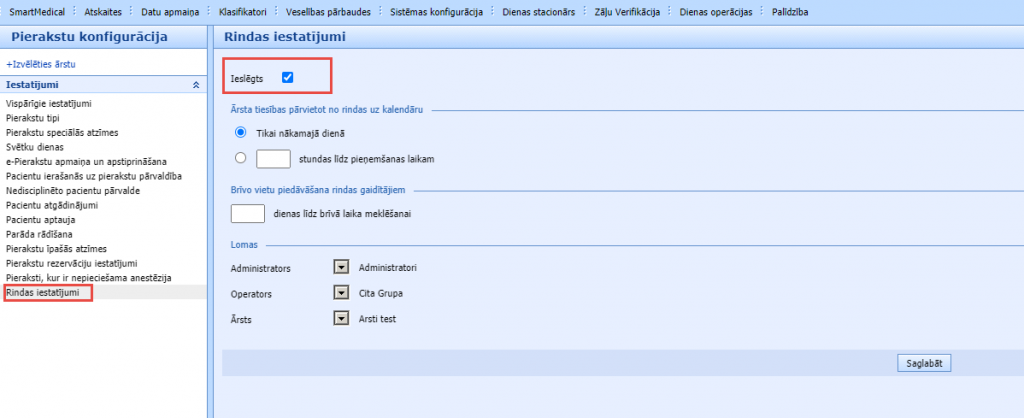Collapse the Iestatījumi section chevron

pos(196,85)
